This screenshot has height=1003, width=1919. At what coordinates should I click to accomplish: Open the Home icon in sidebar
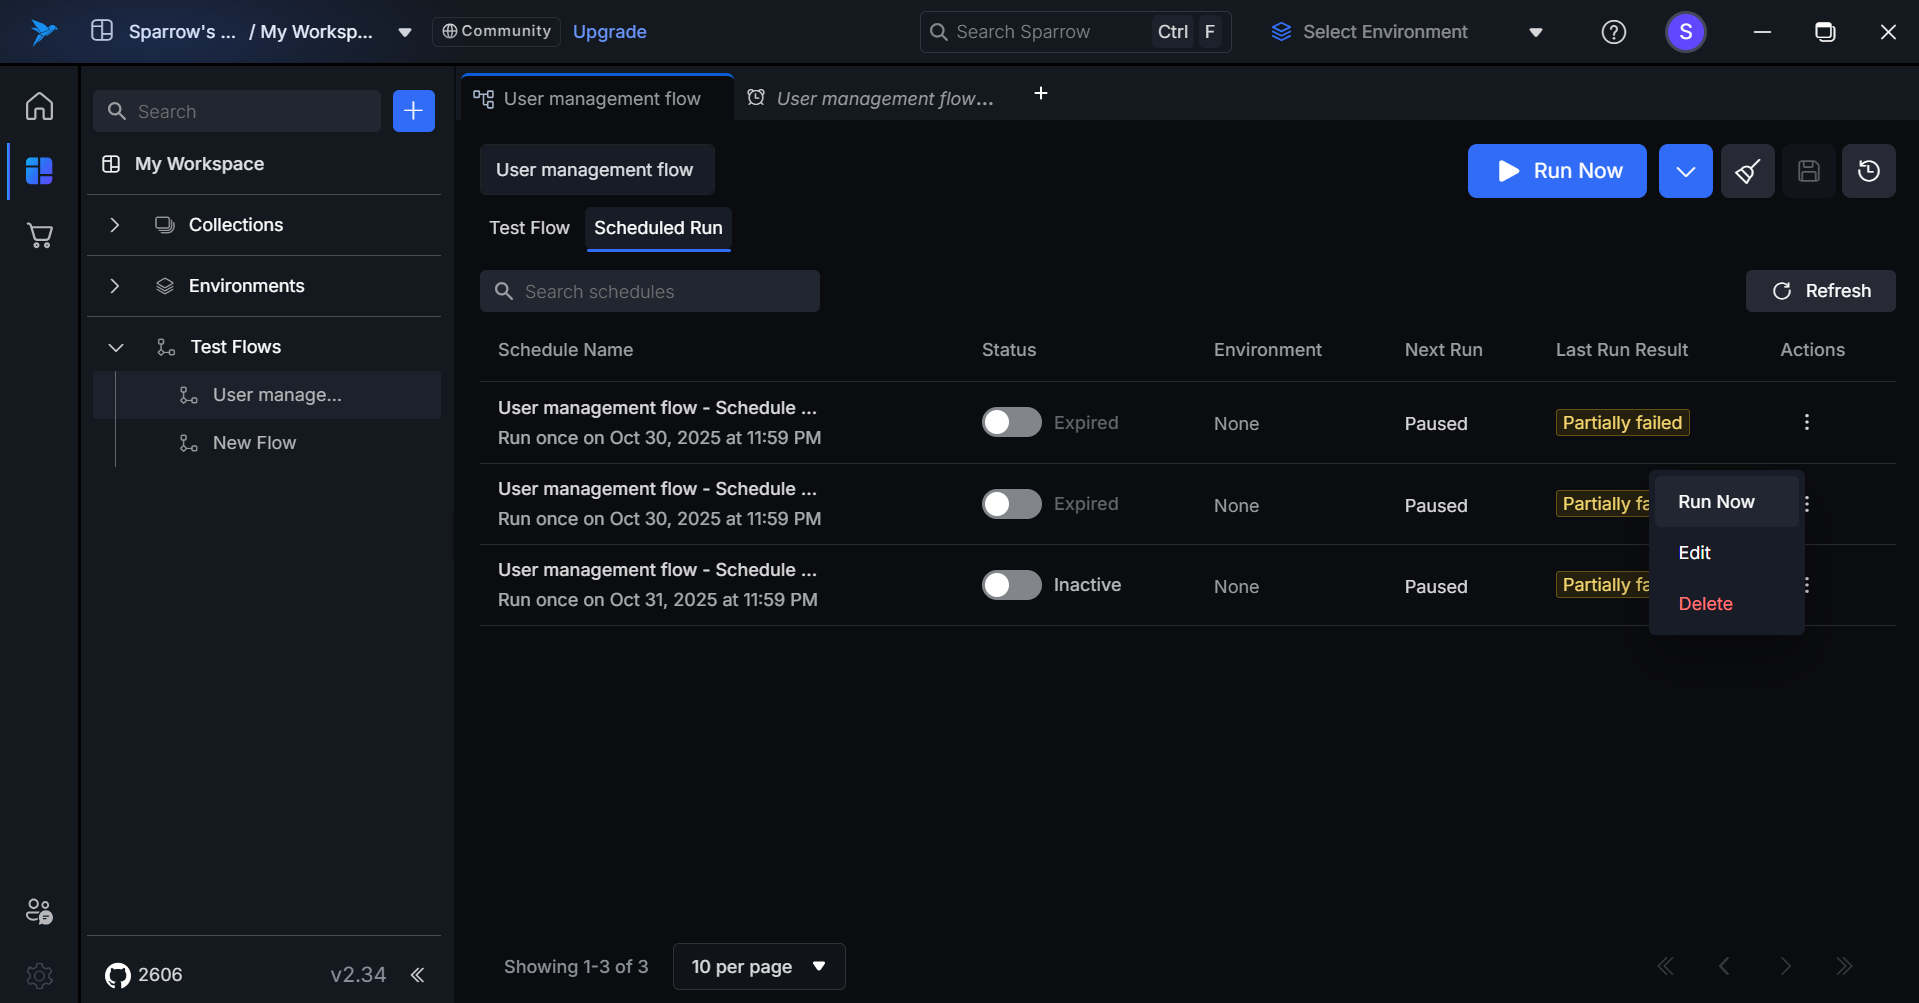pyautogui.click(x=39, y=106)
